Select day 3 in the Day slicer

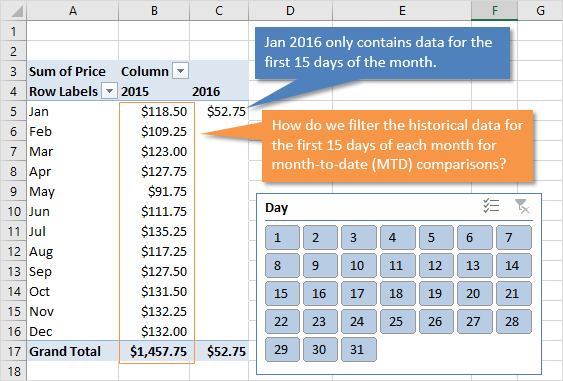359,237
